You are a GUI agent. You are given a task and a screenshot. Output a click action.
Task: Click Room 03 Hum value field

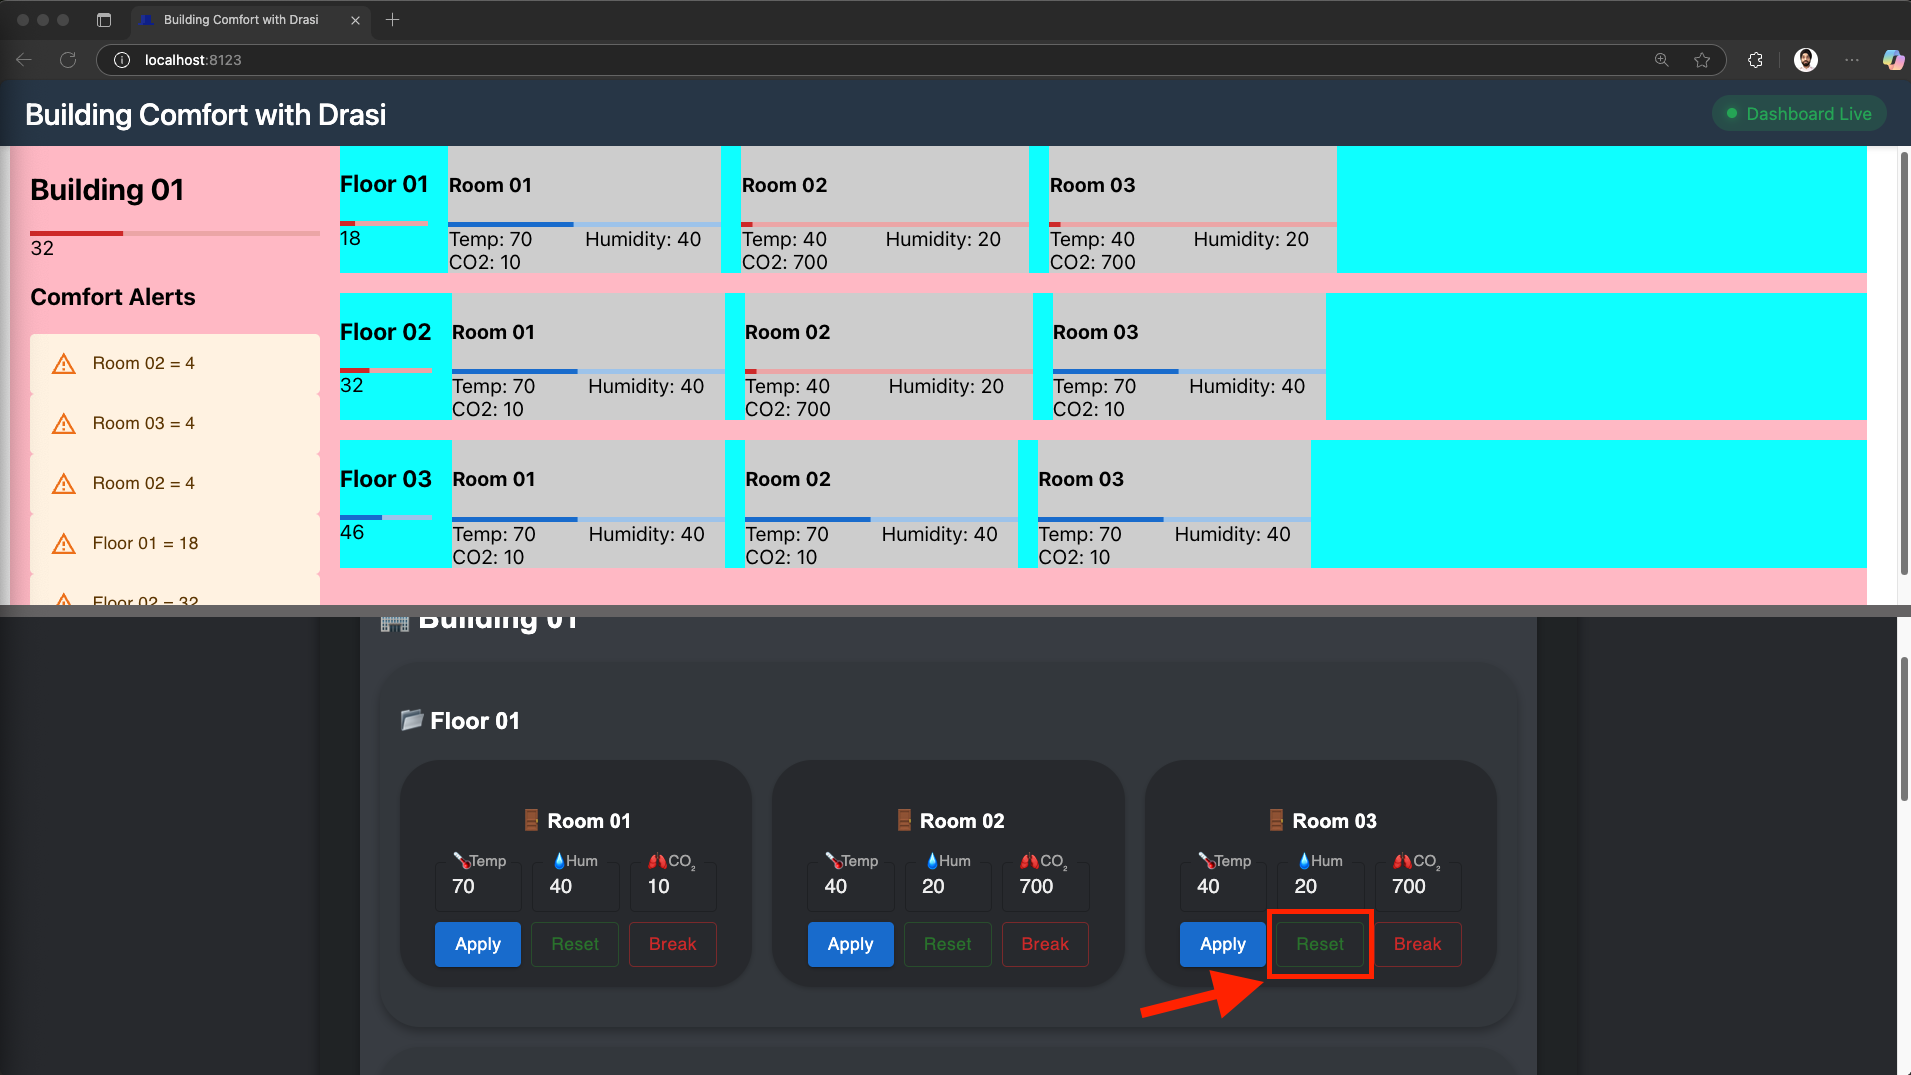coord(1319,887)
